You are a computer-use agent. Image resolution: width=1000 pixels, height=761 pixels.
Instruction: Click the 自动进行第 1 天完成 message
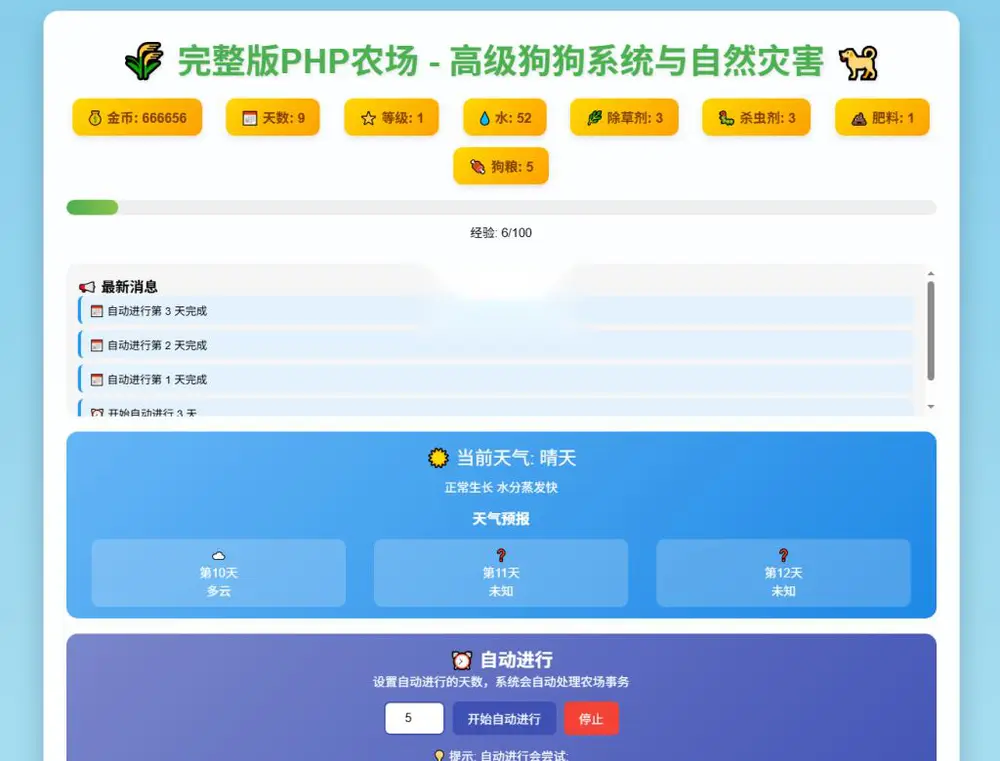point(496,380)
